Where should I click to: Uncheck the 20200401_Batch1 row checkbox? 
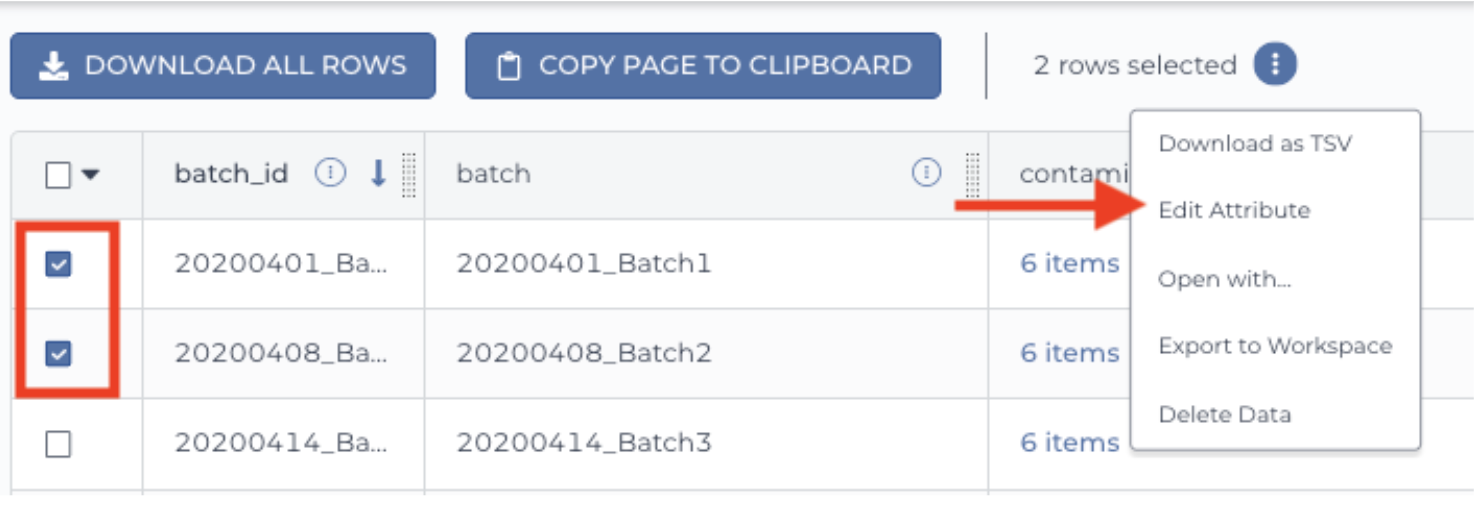click(x=58, y=264)
